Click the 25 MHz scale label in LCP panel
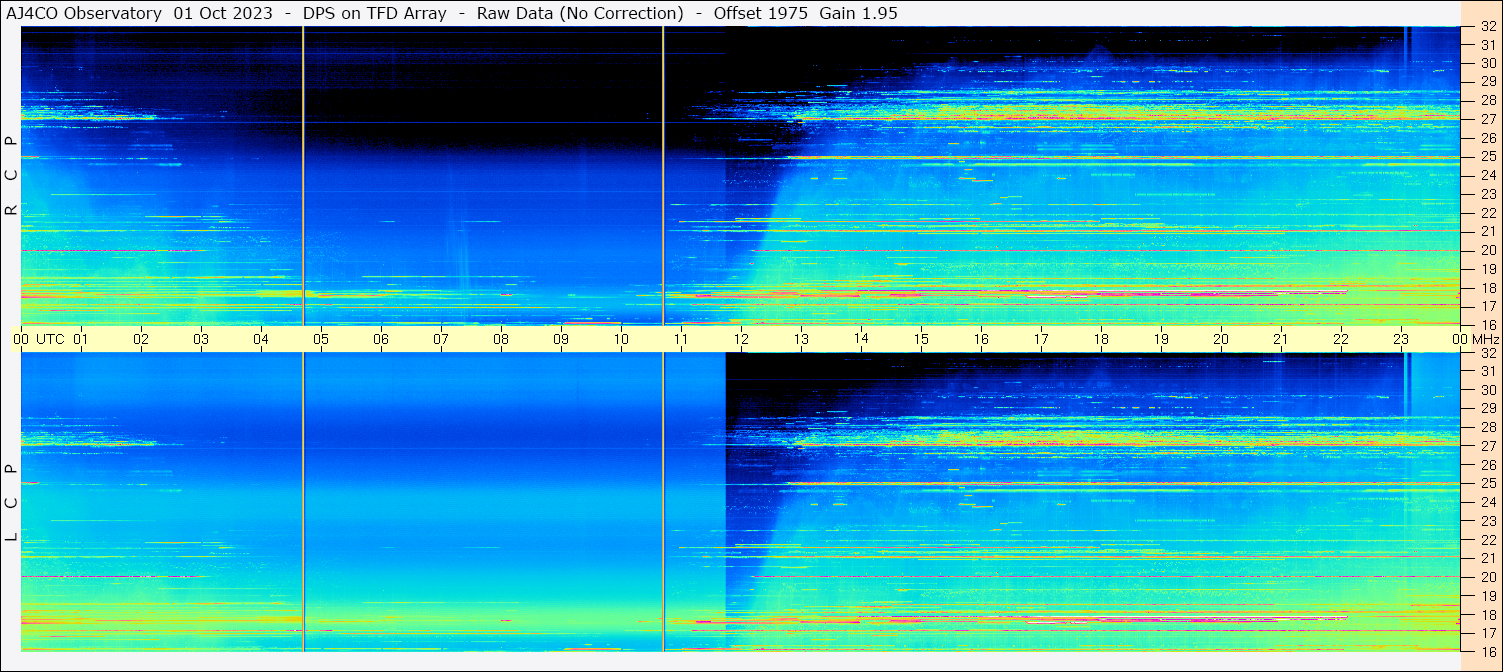The image size is (1503, 672). click(1487, 484)
